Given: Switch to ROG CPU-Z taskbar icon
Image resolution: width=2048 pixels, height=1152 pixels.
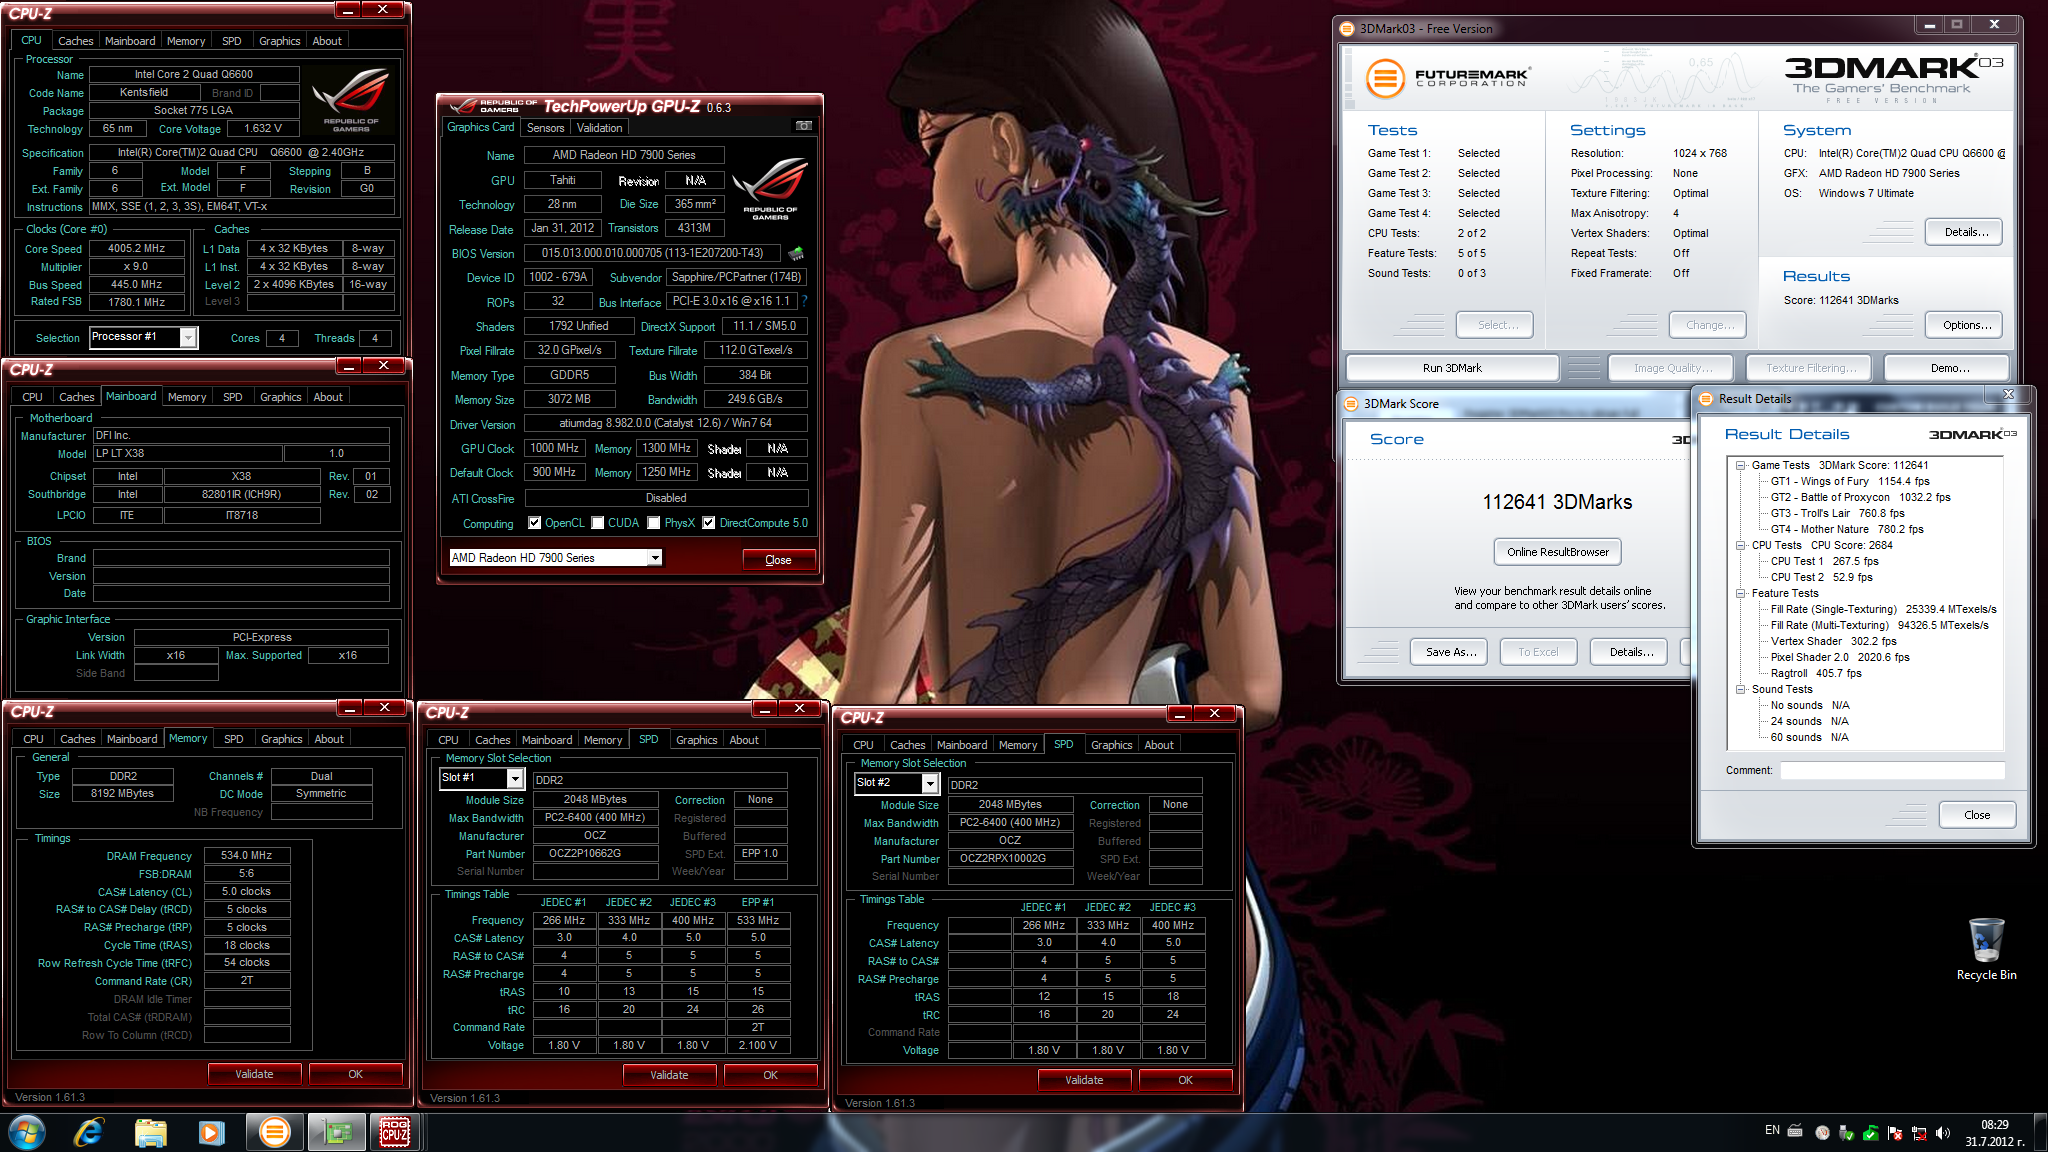Looking at the screenshot, I should [x=396, y=1132].
